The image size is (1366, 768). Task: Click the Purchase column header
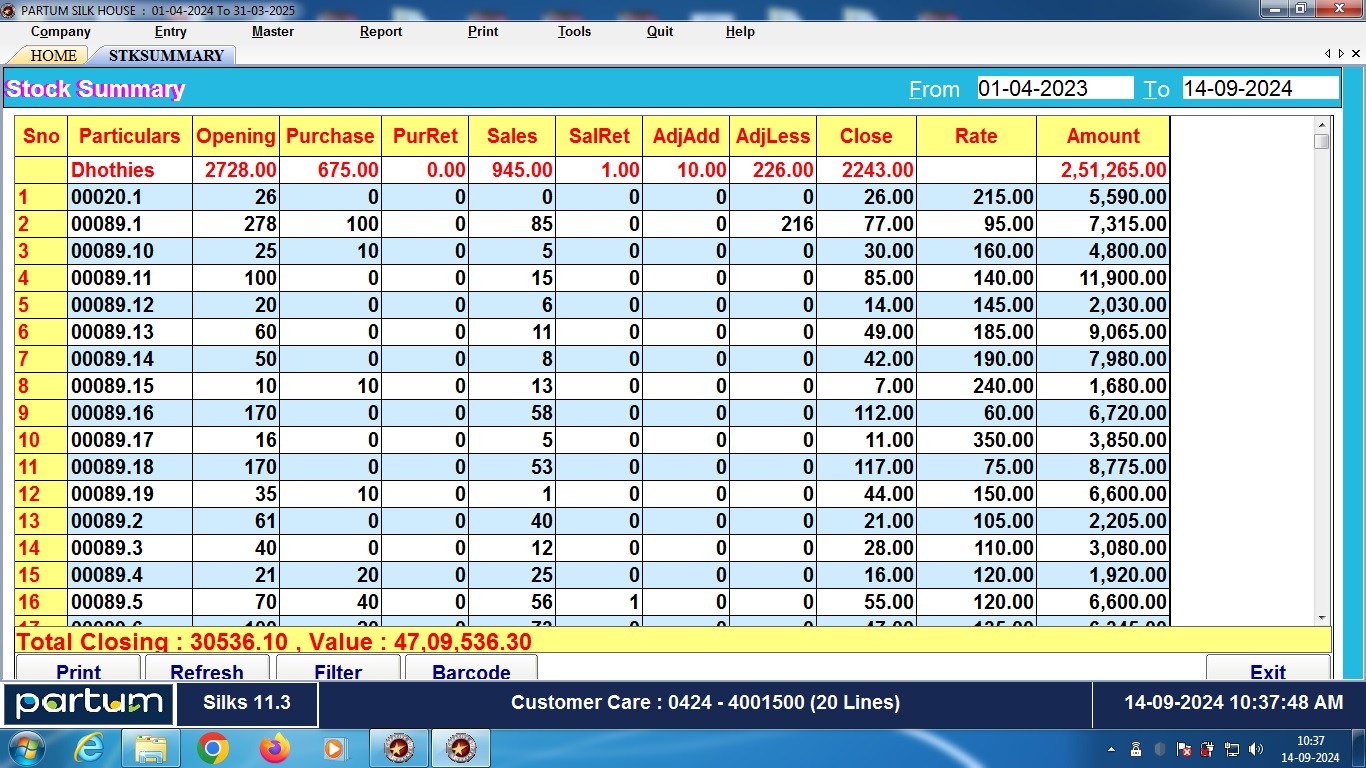click(330, 136)
